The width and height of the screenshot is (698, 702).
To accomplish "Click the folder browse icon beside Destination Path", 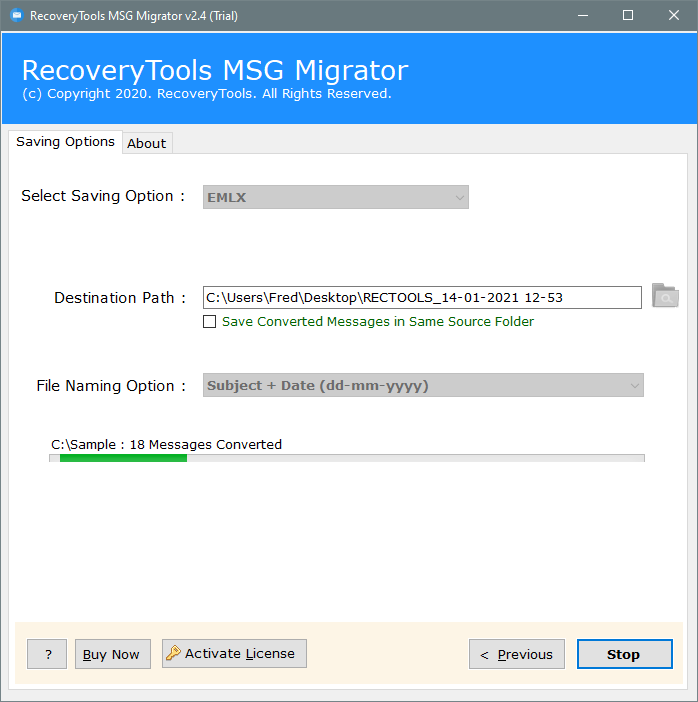I will point(665,295).
